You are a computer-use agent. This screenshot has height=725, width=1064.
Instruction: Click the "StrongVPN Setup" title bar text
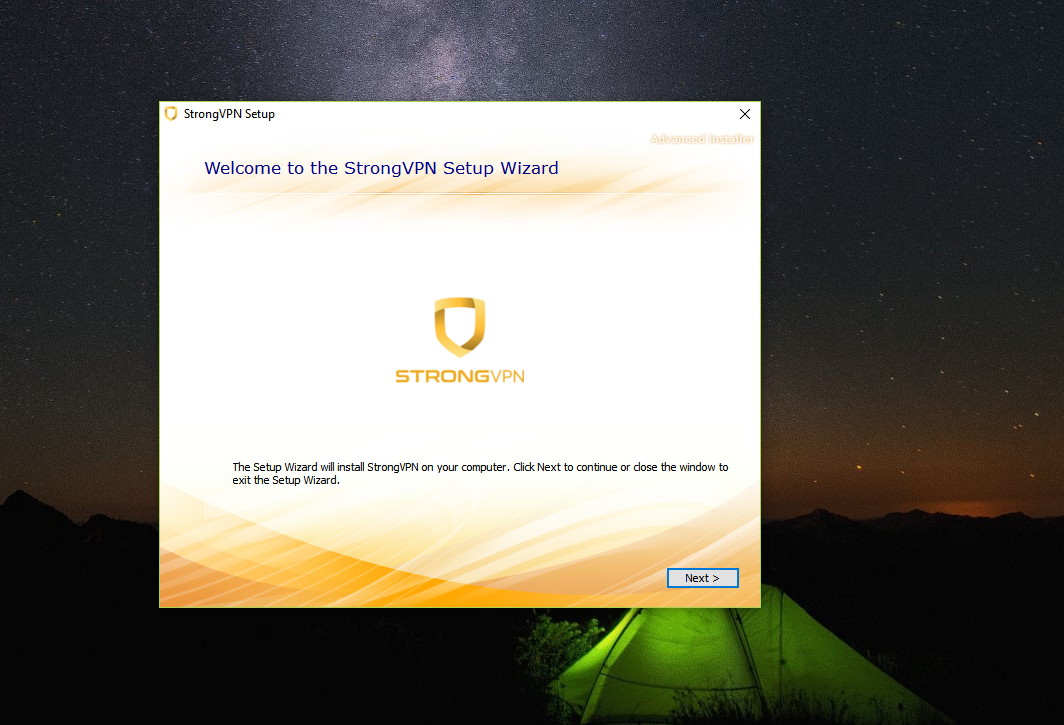click(229, 114)
